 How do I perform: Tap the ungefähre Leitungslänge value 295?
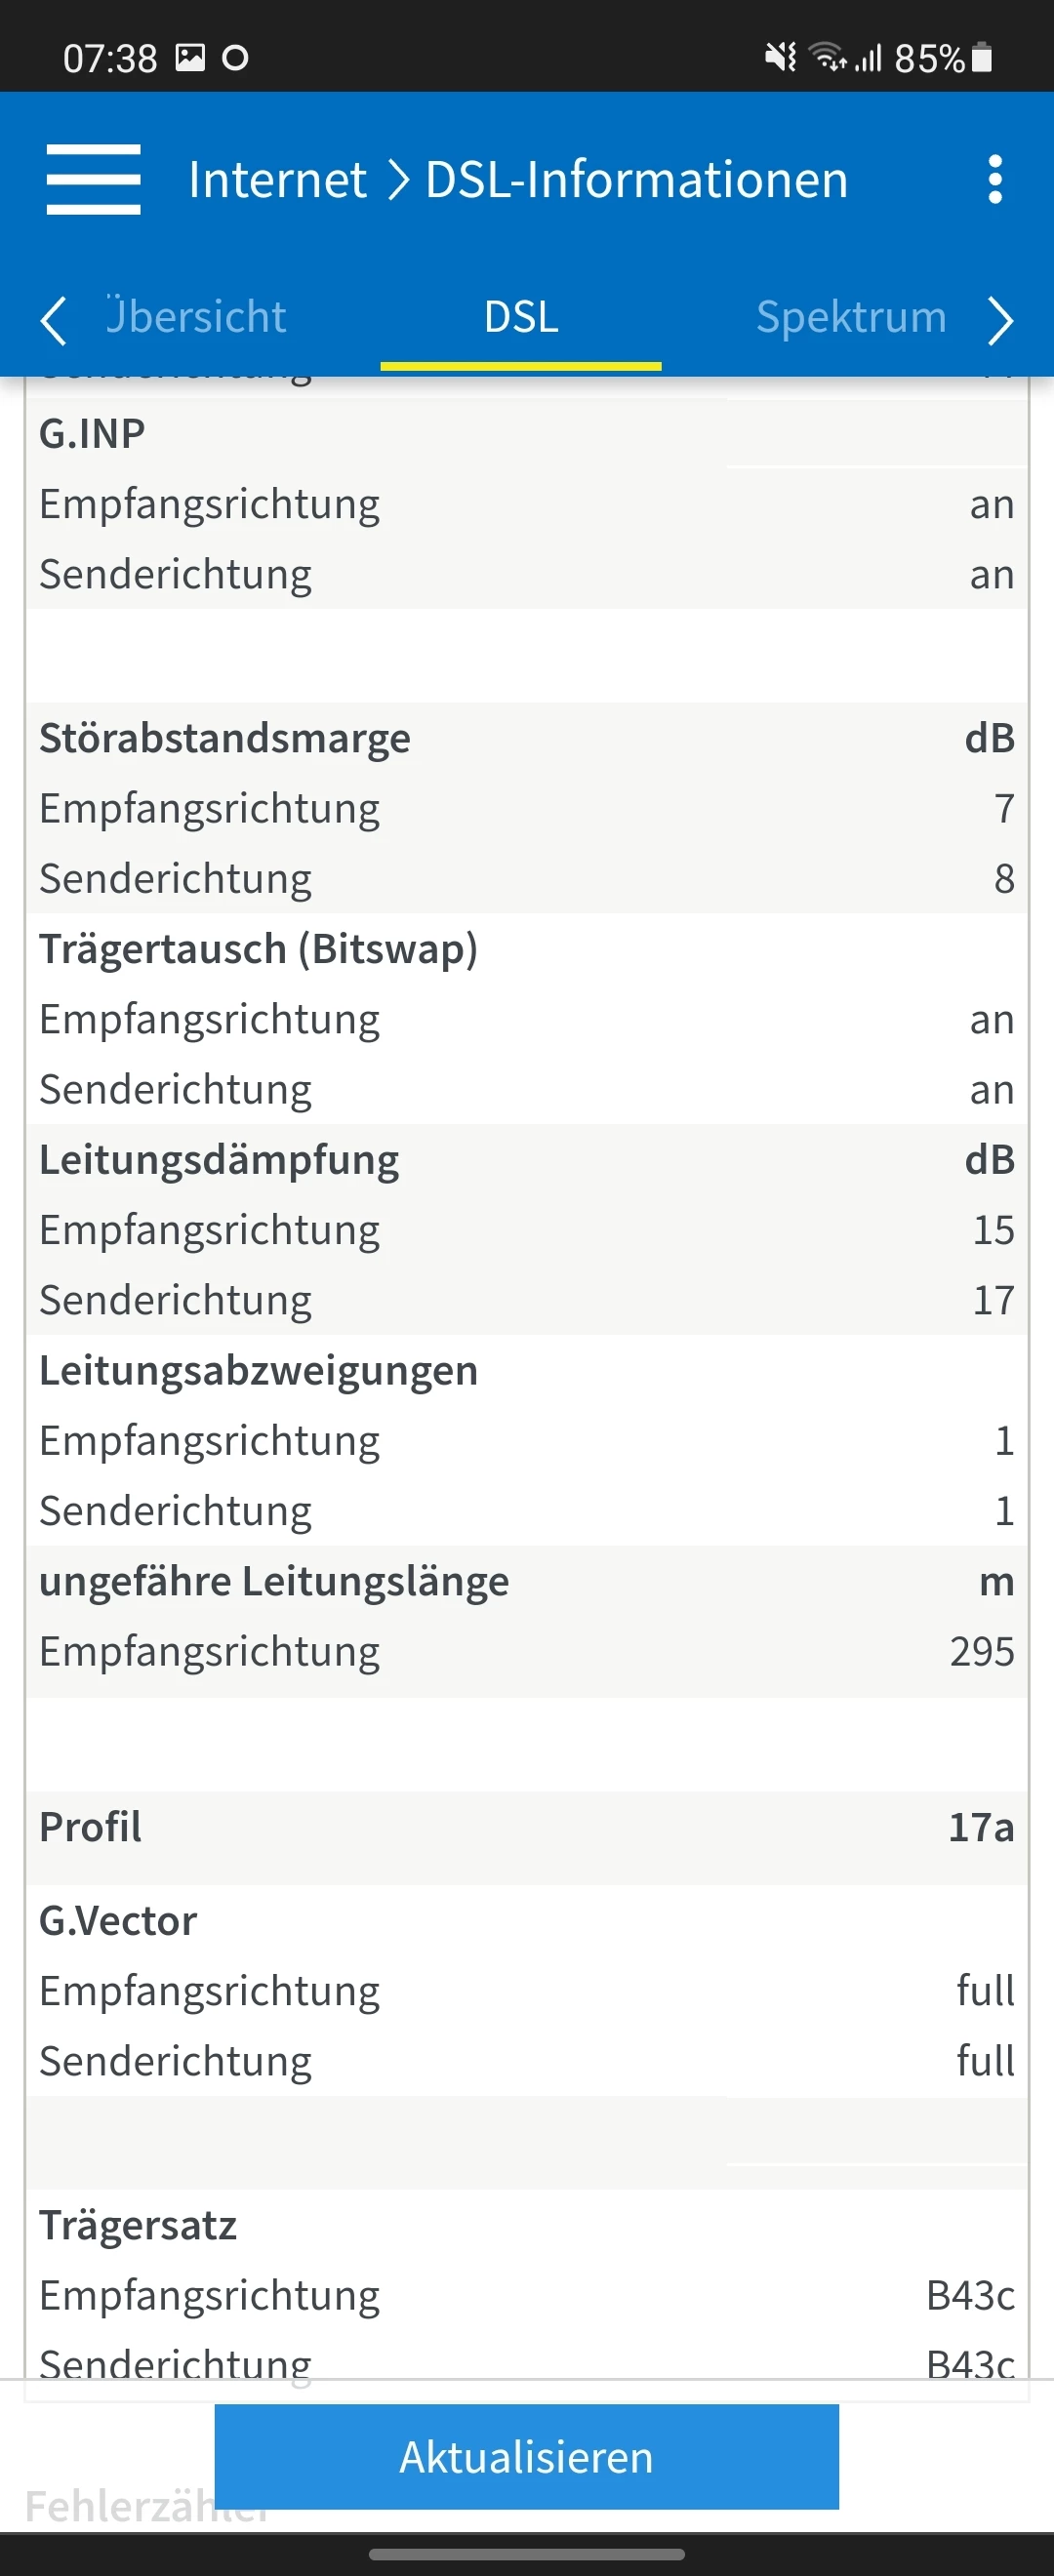pyautogui.click(x=981, y=1652)
